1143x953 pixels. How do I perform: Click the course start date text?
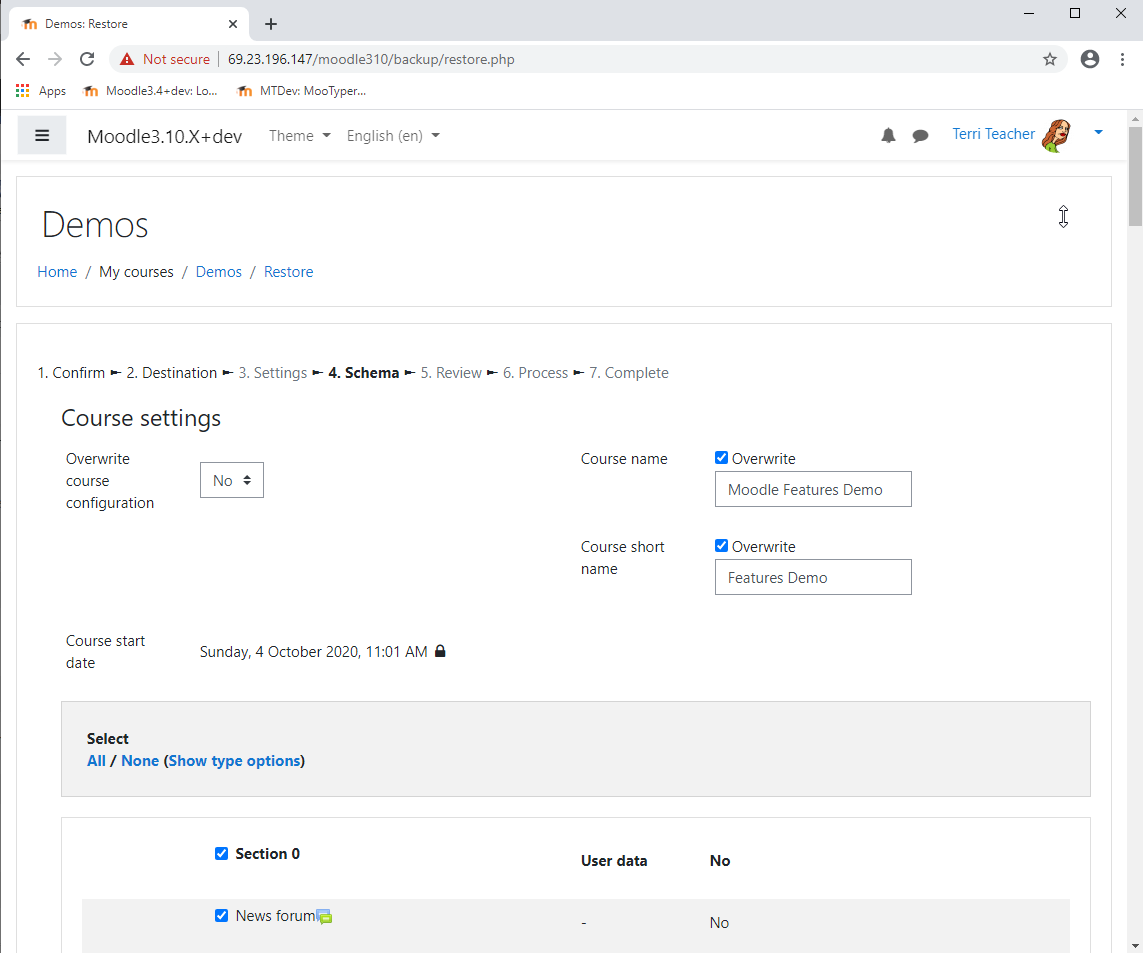(x=313, y=651)
